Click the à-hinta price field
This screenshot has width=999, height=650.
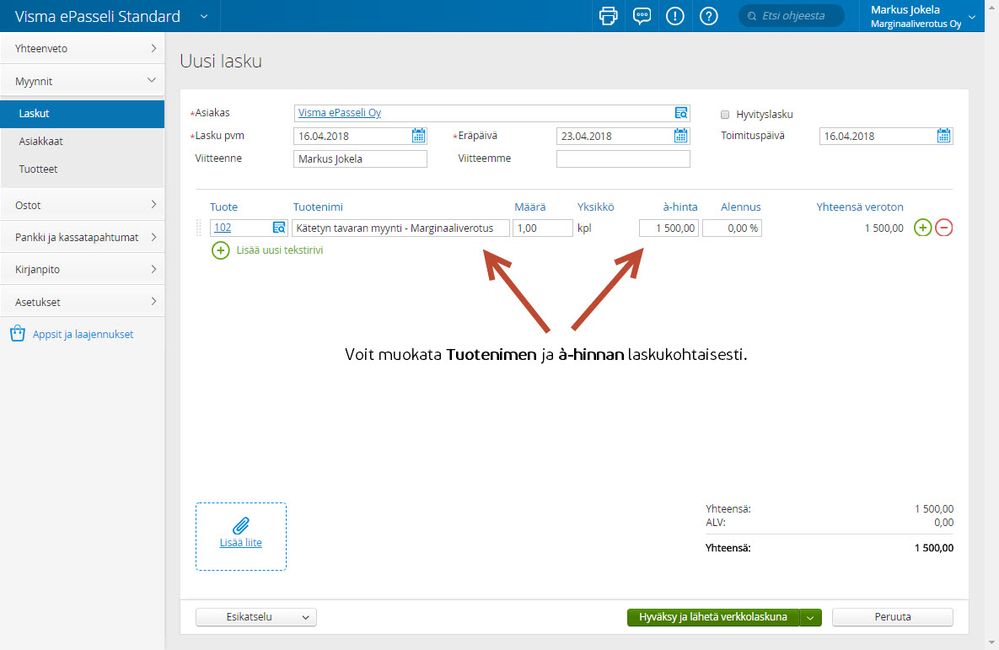(x=669, y=228)
